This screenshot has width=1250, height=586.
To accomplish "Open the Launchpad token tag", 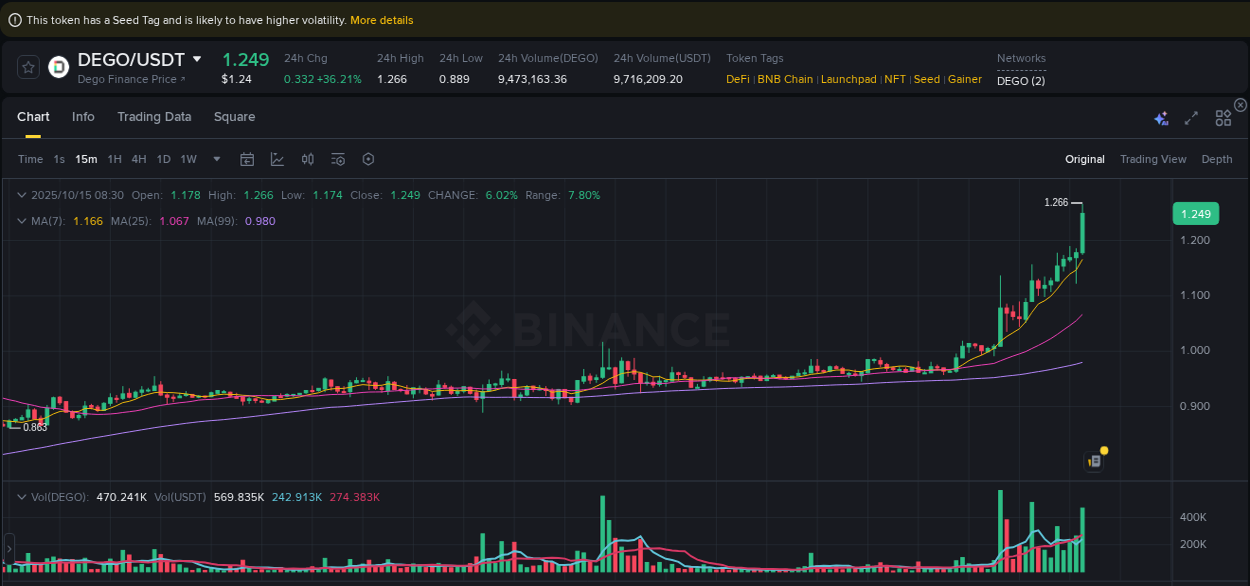I will pyautogui.click(x=848, y=79).
